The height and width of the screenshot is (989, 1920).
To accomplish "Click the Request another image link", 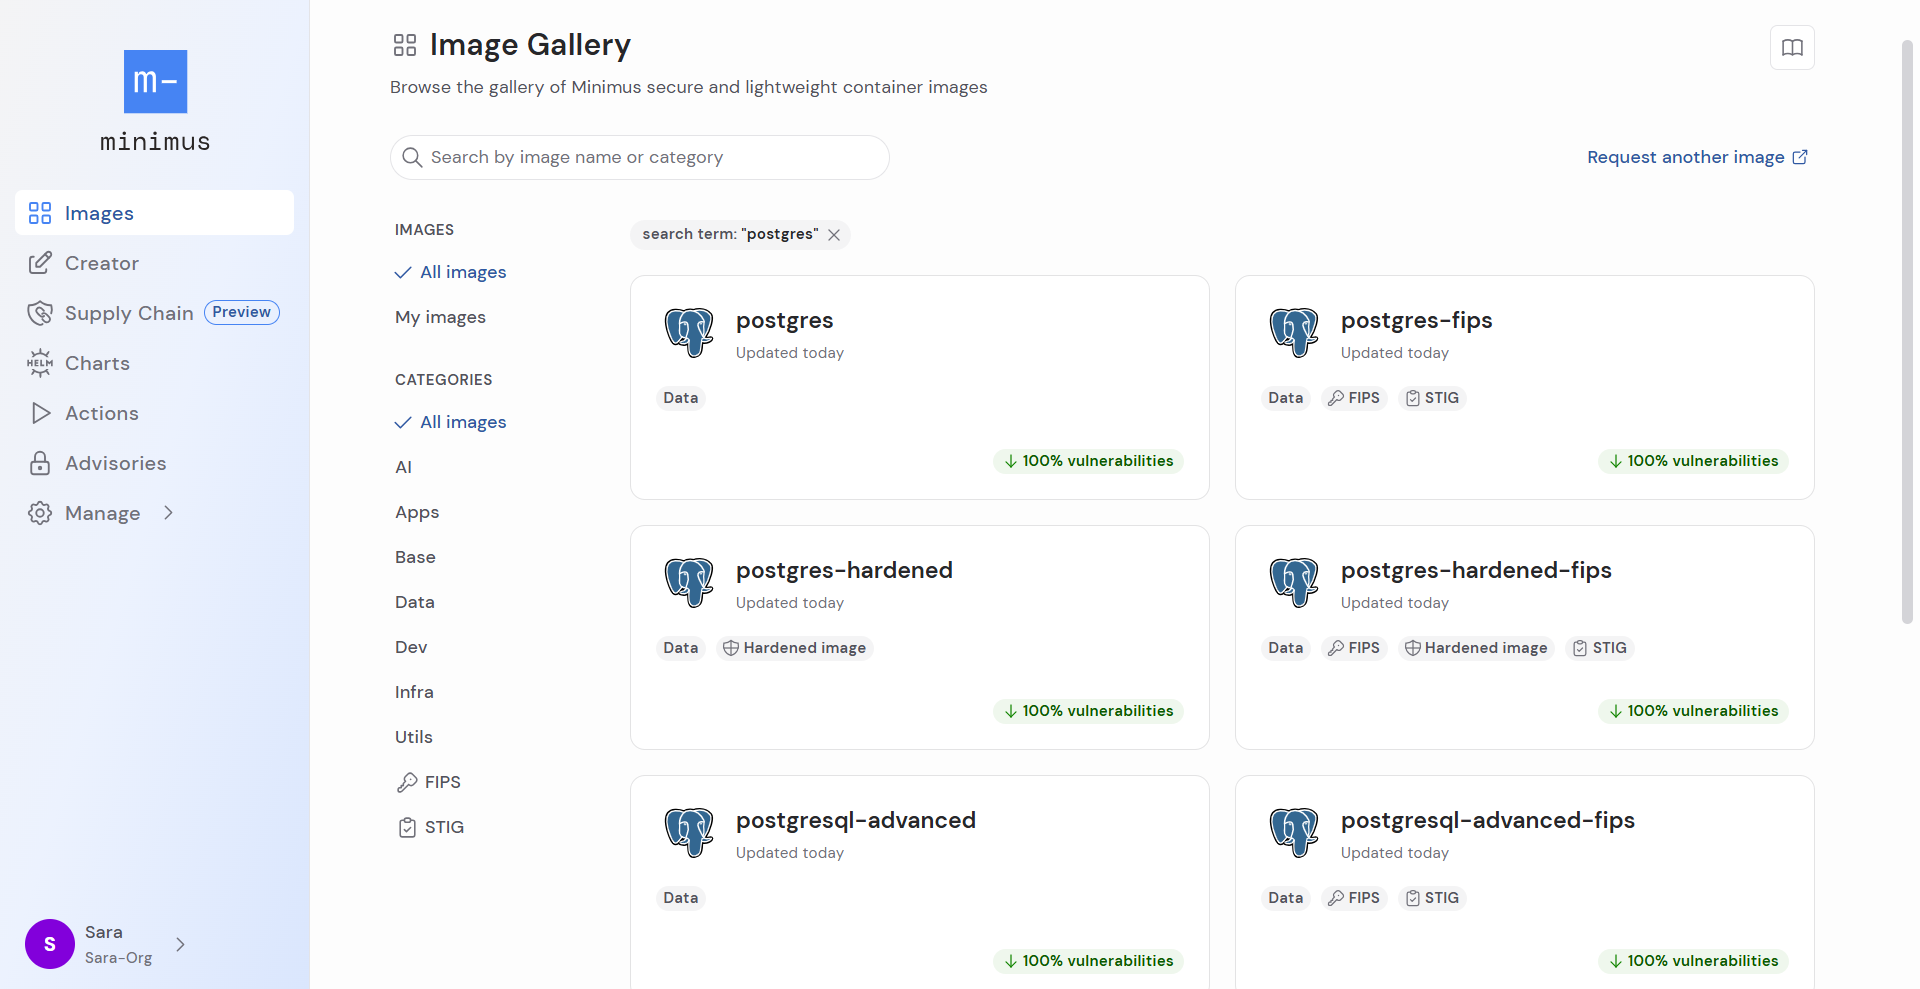I will pyautogui.click(x=1685, y=157).
